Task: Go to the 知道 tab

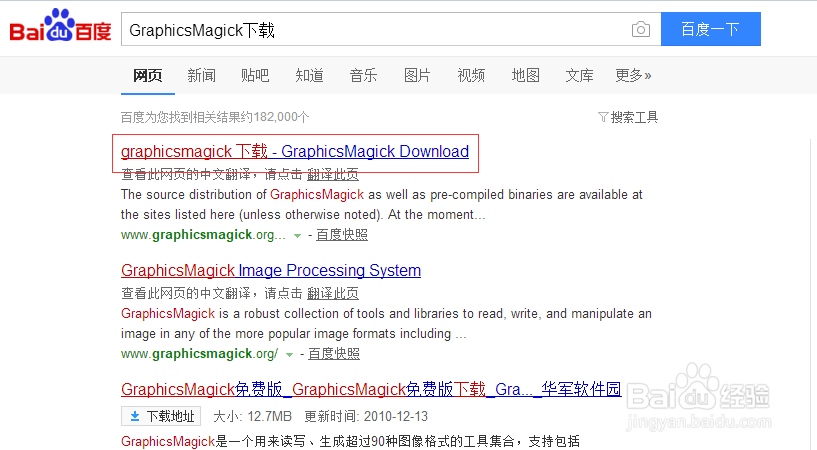Action: pos(310,76)
